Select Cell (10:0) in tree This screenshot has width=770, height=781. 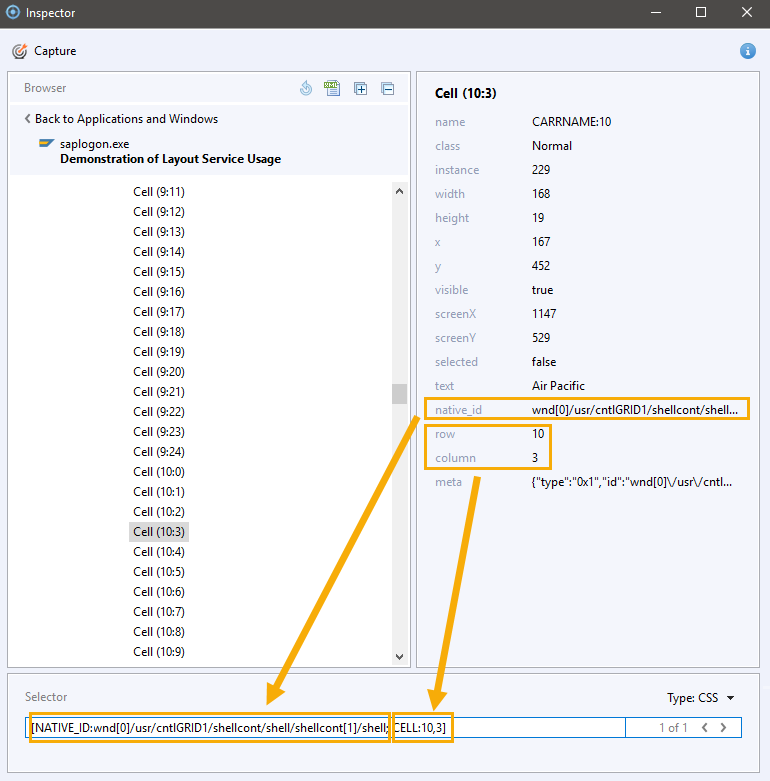pyautogui.click(x=159, y=472)
